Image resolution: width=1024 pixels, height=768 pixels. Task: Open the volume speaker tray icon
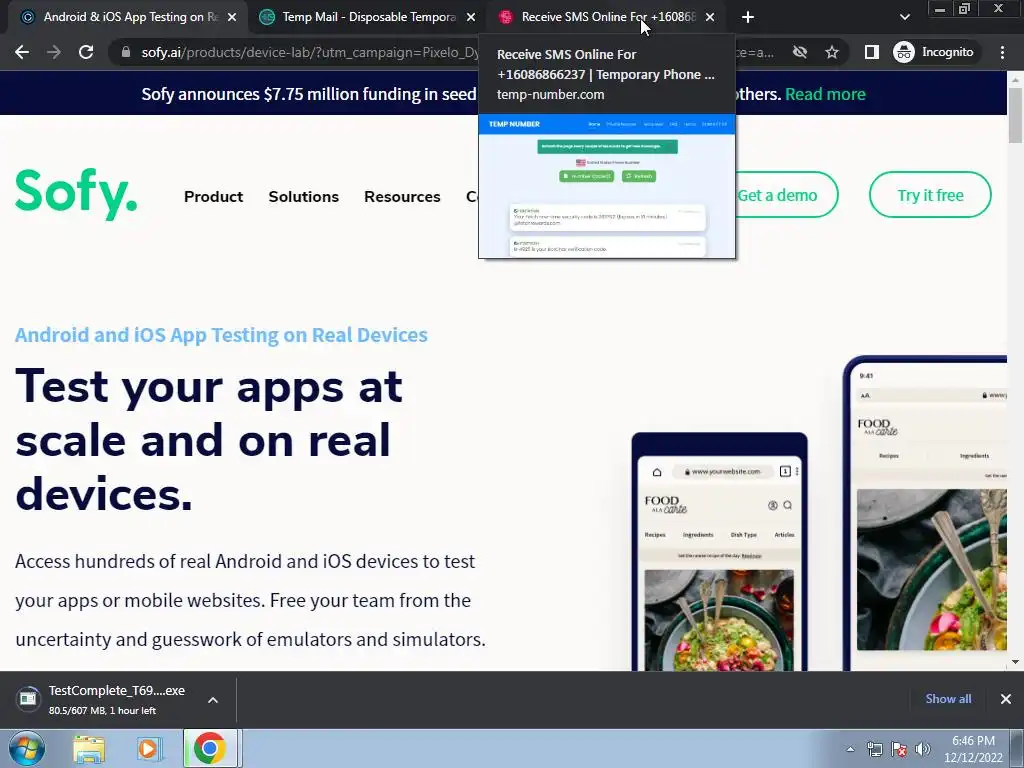point(923,749)
